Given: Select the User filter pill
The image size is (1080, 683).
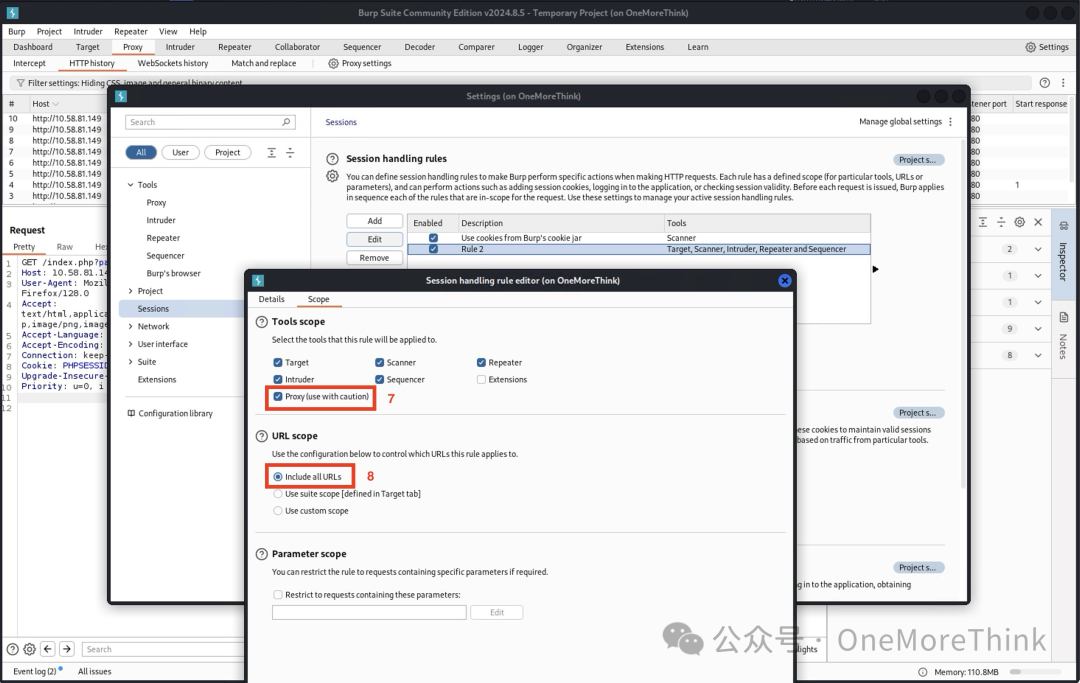Looking at the screenshot, I should pos(180,152).
